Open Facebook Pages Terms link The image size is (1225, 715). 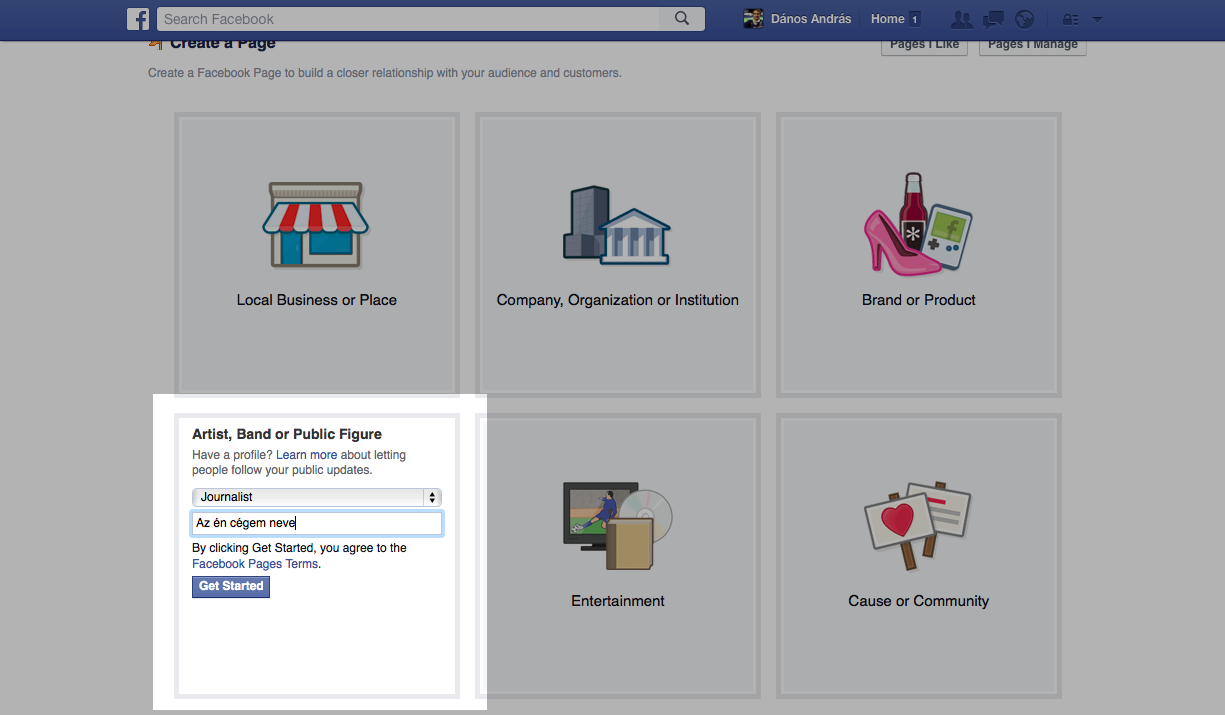pyautogui.click(x=255, y=564)
